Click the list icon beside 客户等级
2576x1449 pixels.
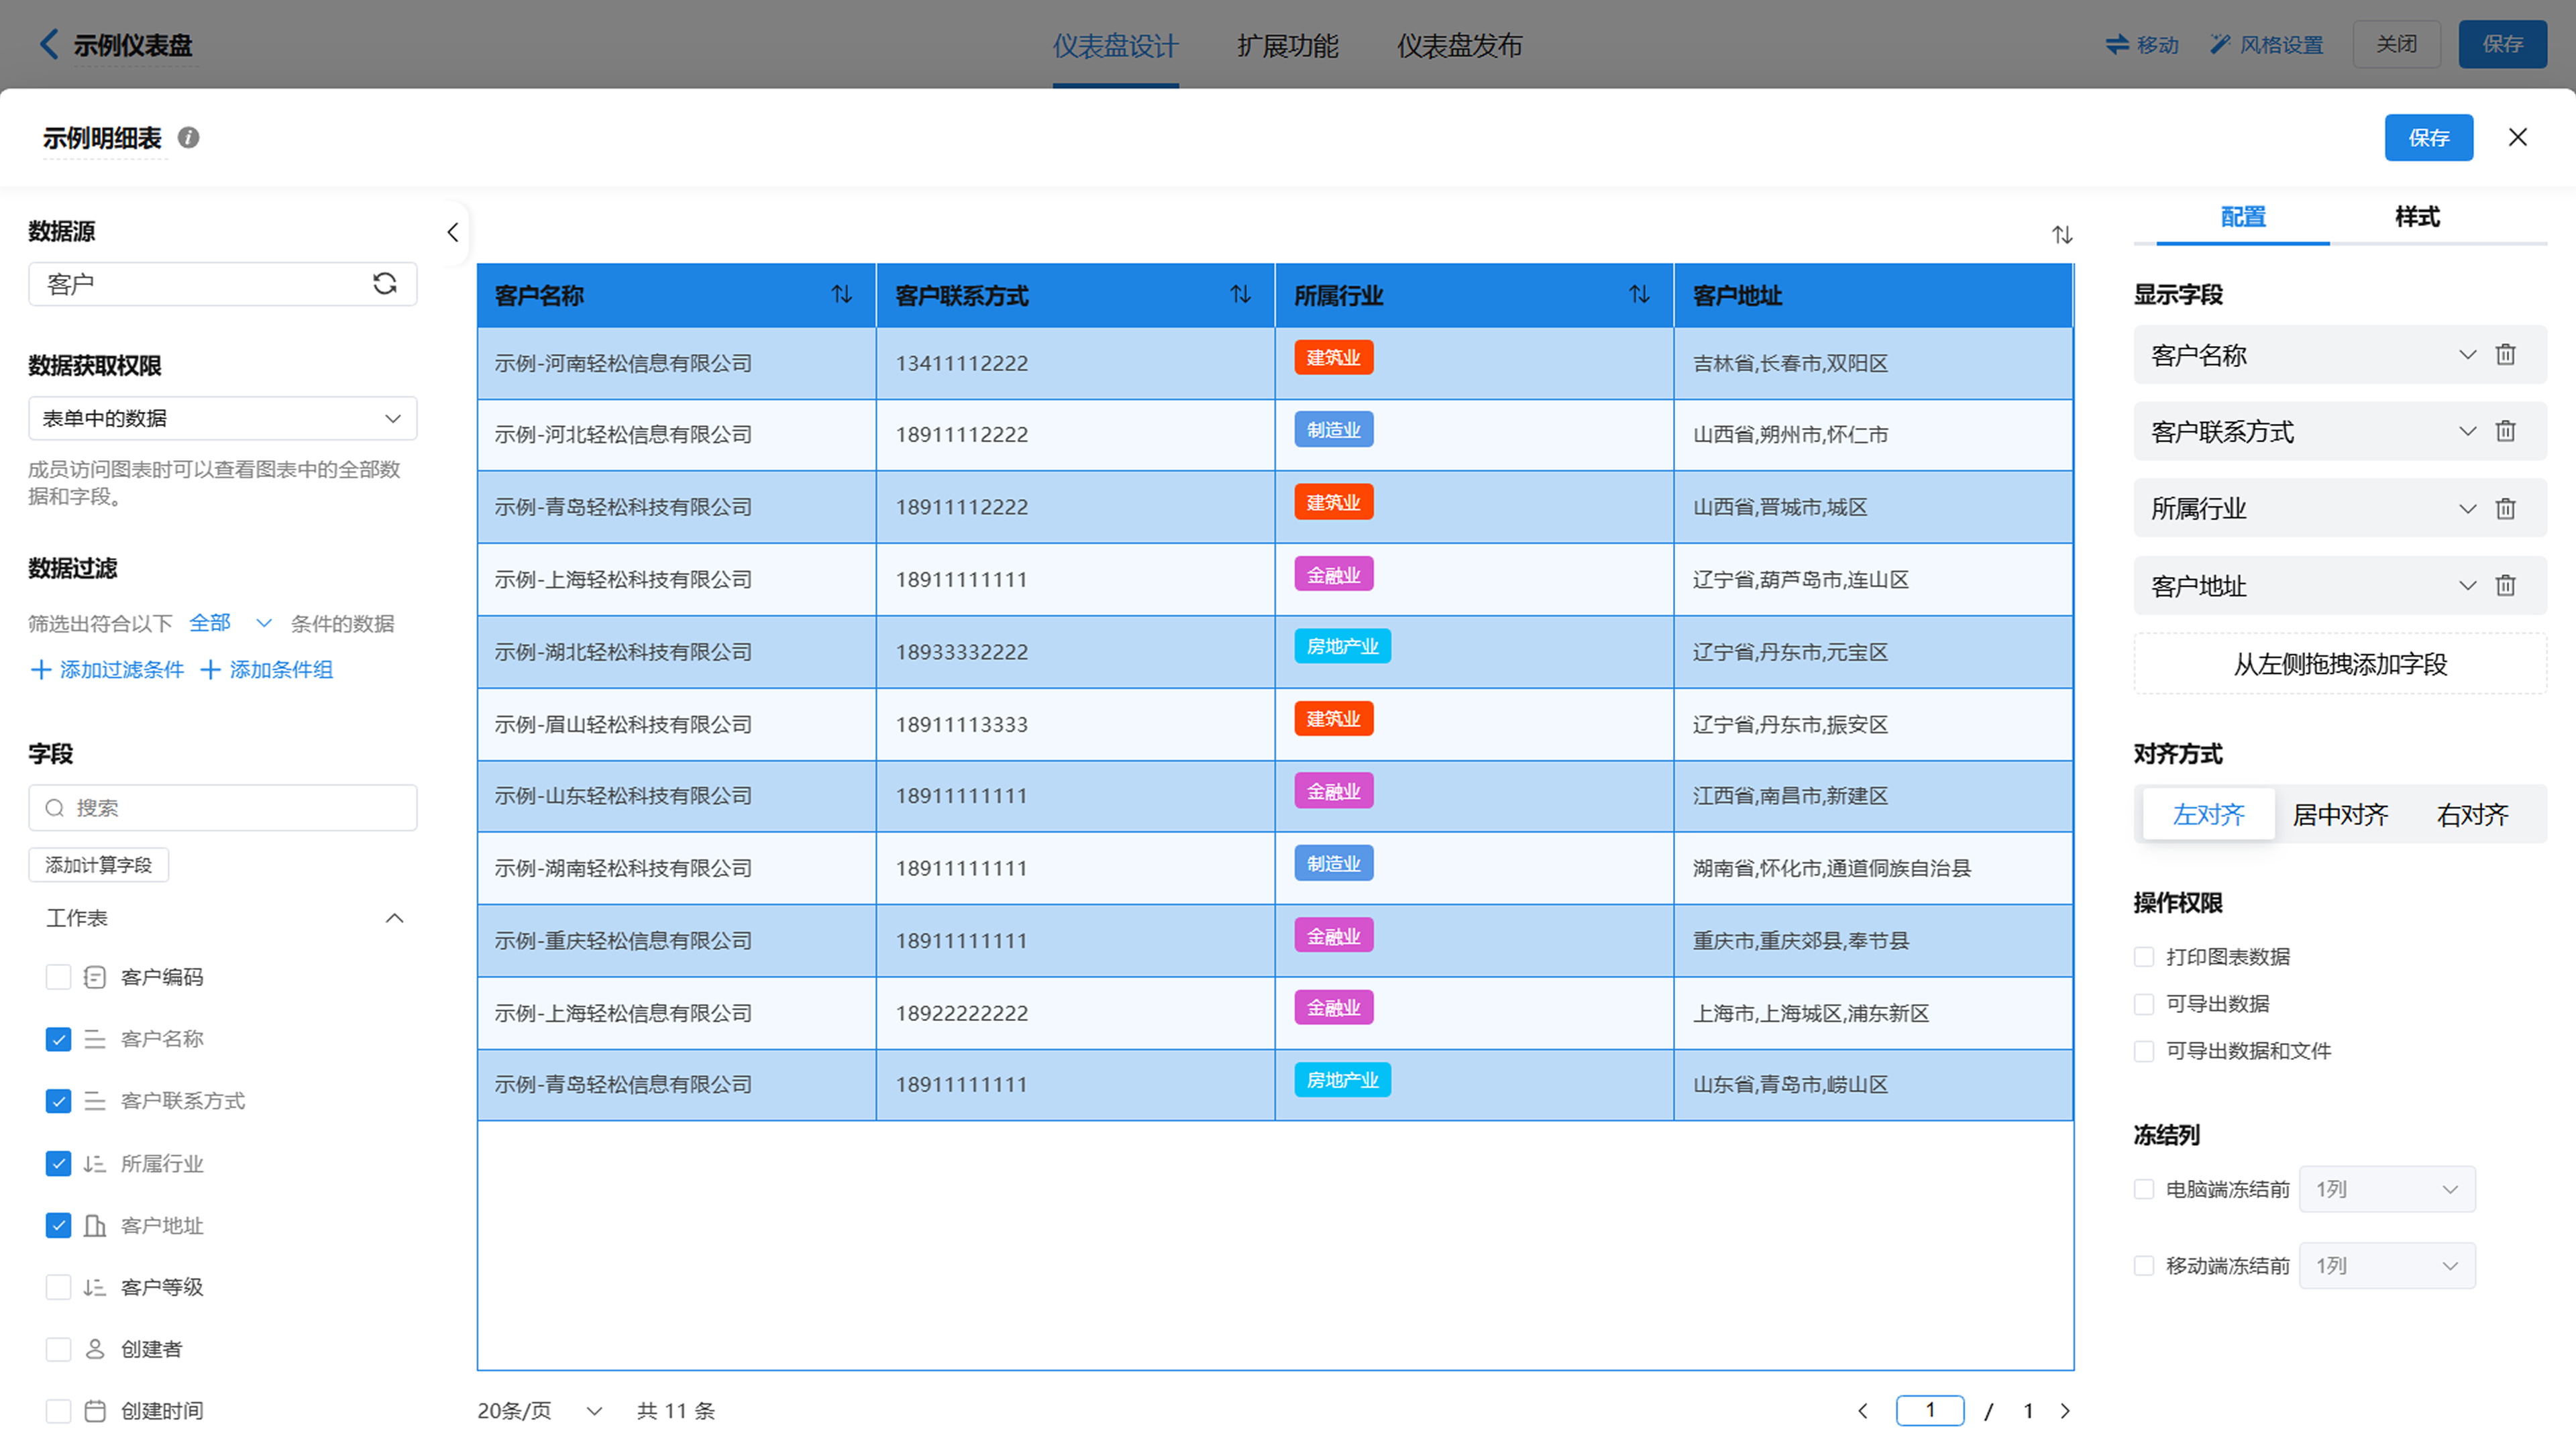[x=95, y=1287]
